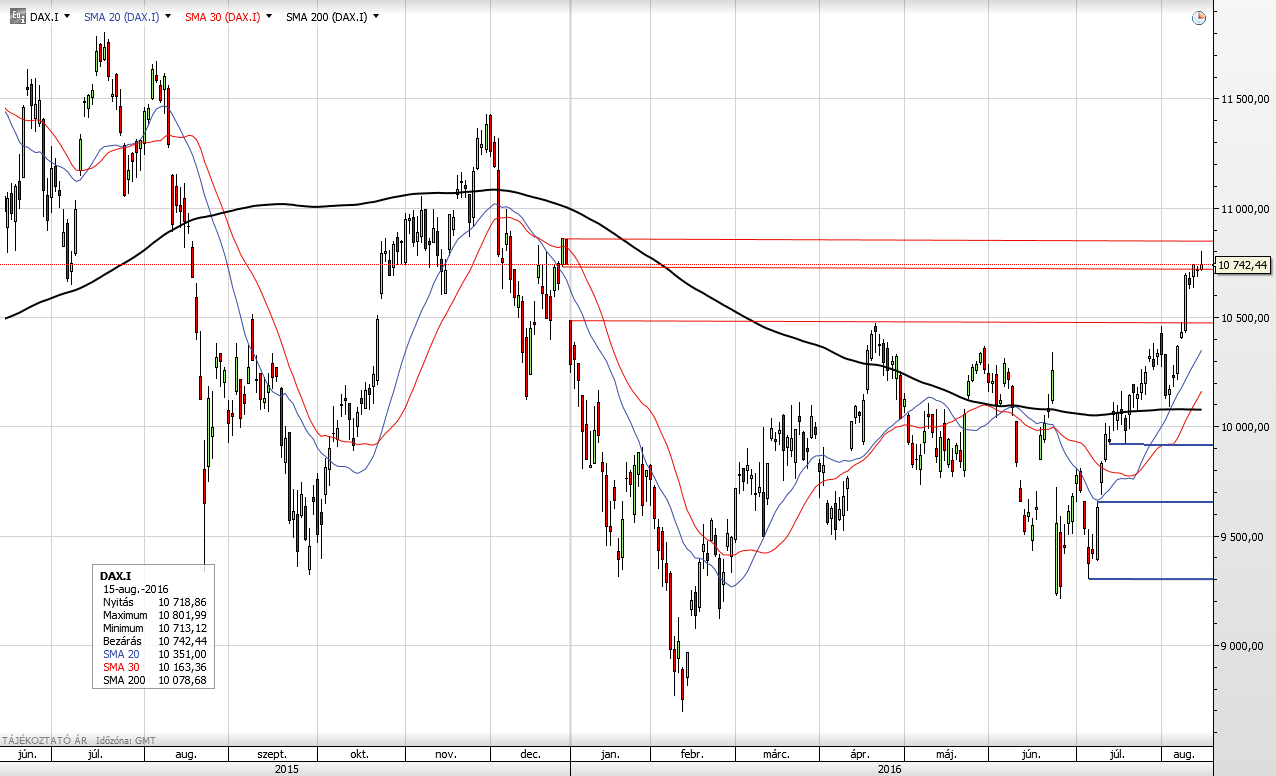Click the máj. month label on time axis
The width and height of the screenshot is (1276, 776).
tap(947, 754)
